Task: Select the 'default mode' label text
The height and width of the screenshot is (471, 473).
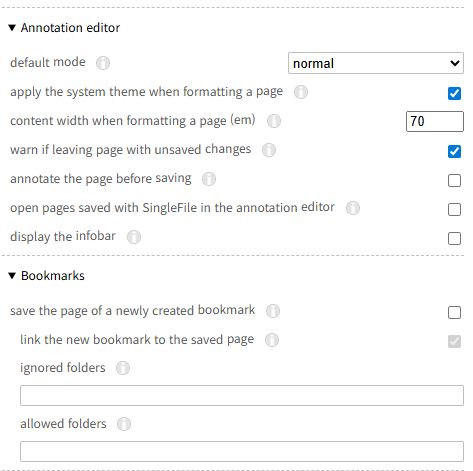Action: tap(48, 62)
